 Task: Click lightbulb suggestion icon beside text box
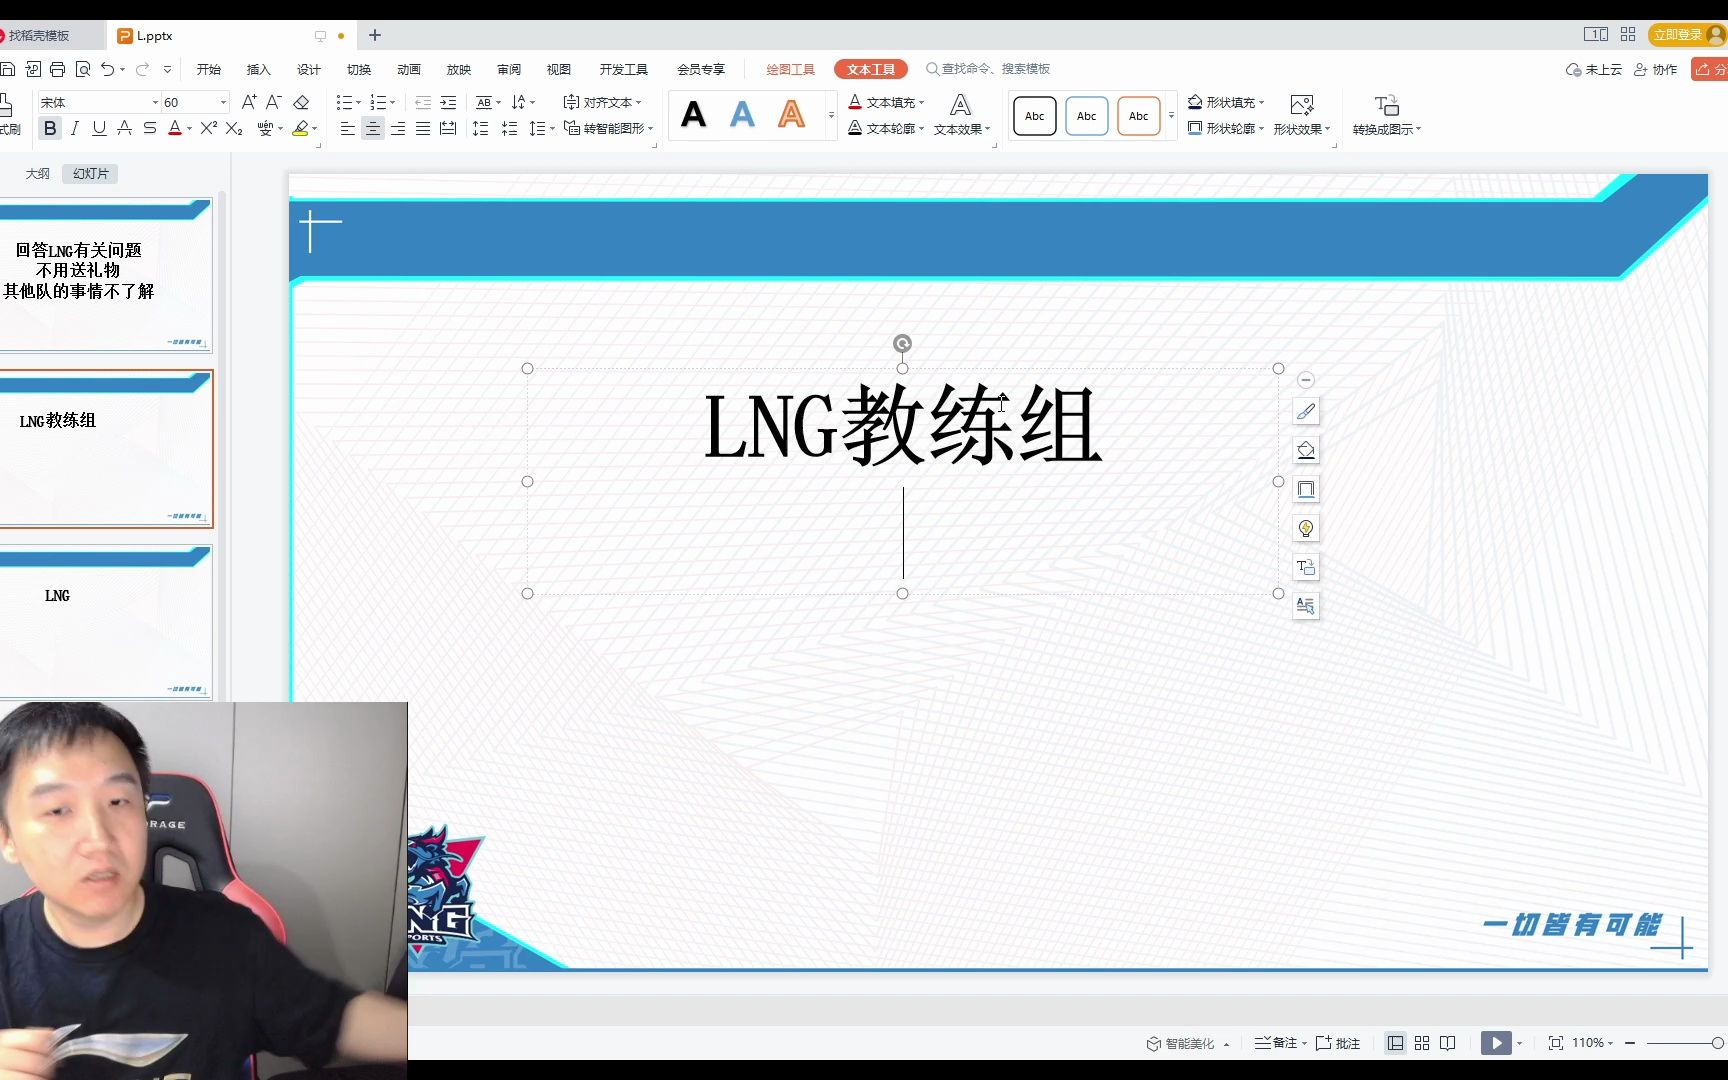(x=1306, y=528)
